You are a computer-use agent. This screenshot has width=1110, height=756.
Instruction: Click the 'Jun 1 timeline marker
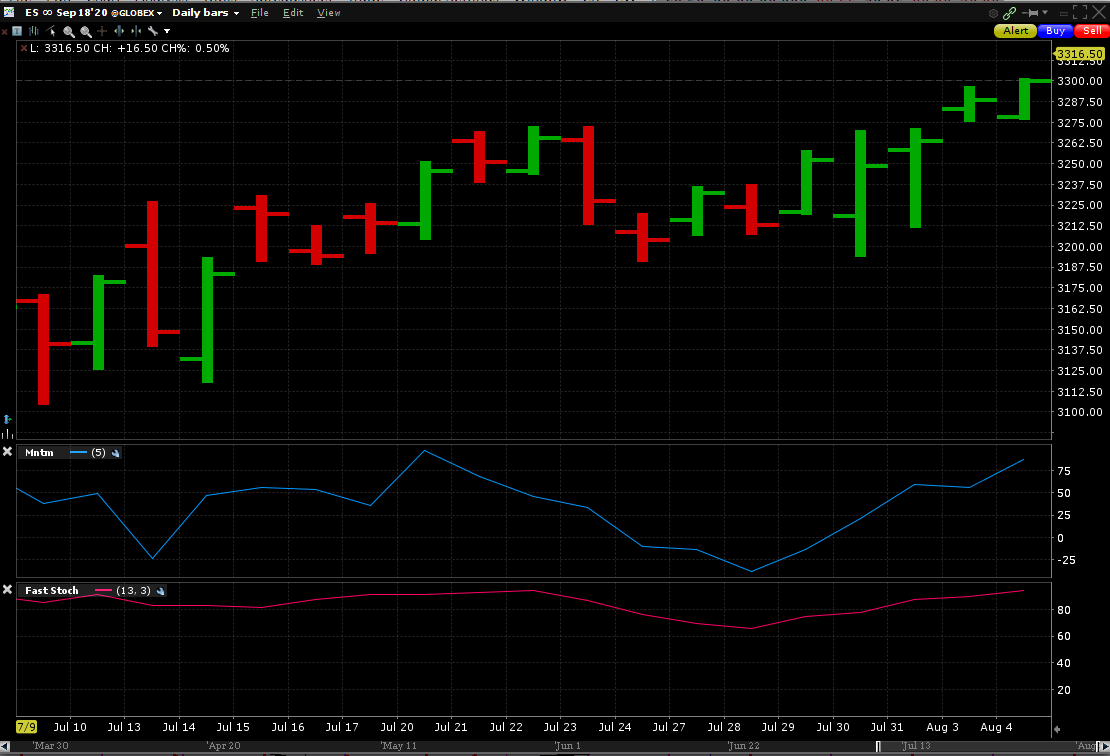click(x=568, y=746)
